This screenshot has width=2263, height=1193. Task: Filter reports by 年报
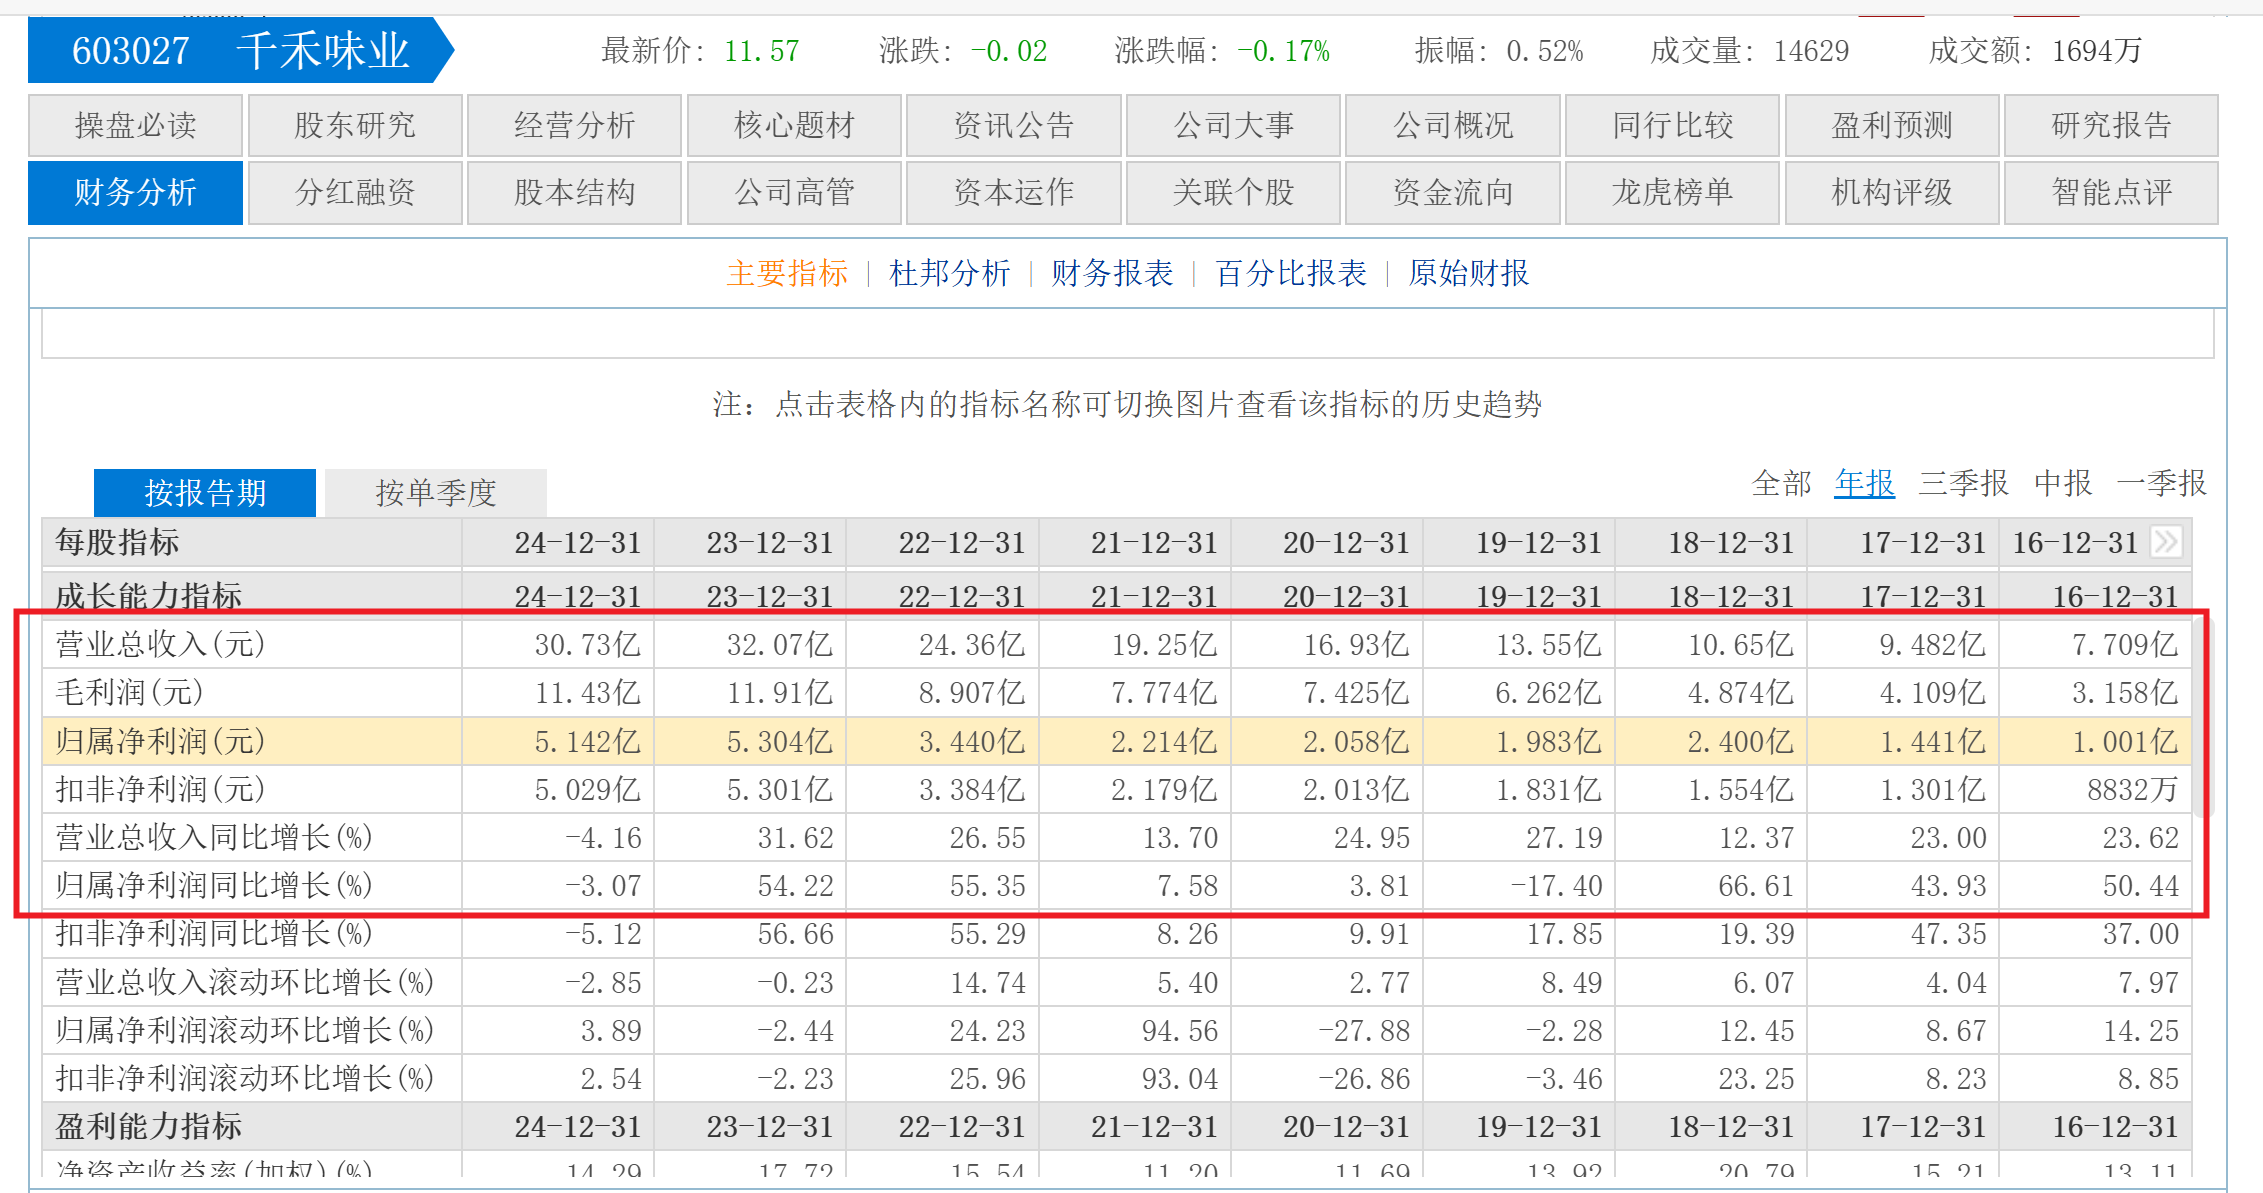coord(1864,484)
